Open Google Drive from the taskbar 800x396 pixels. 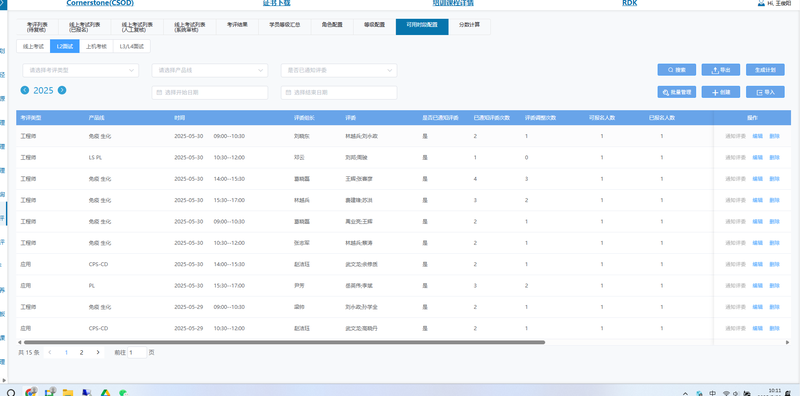(105, 392)
